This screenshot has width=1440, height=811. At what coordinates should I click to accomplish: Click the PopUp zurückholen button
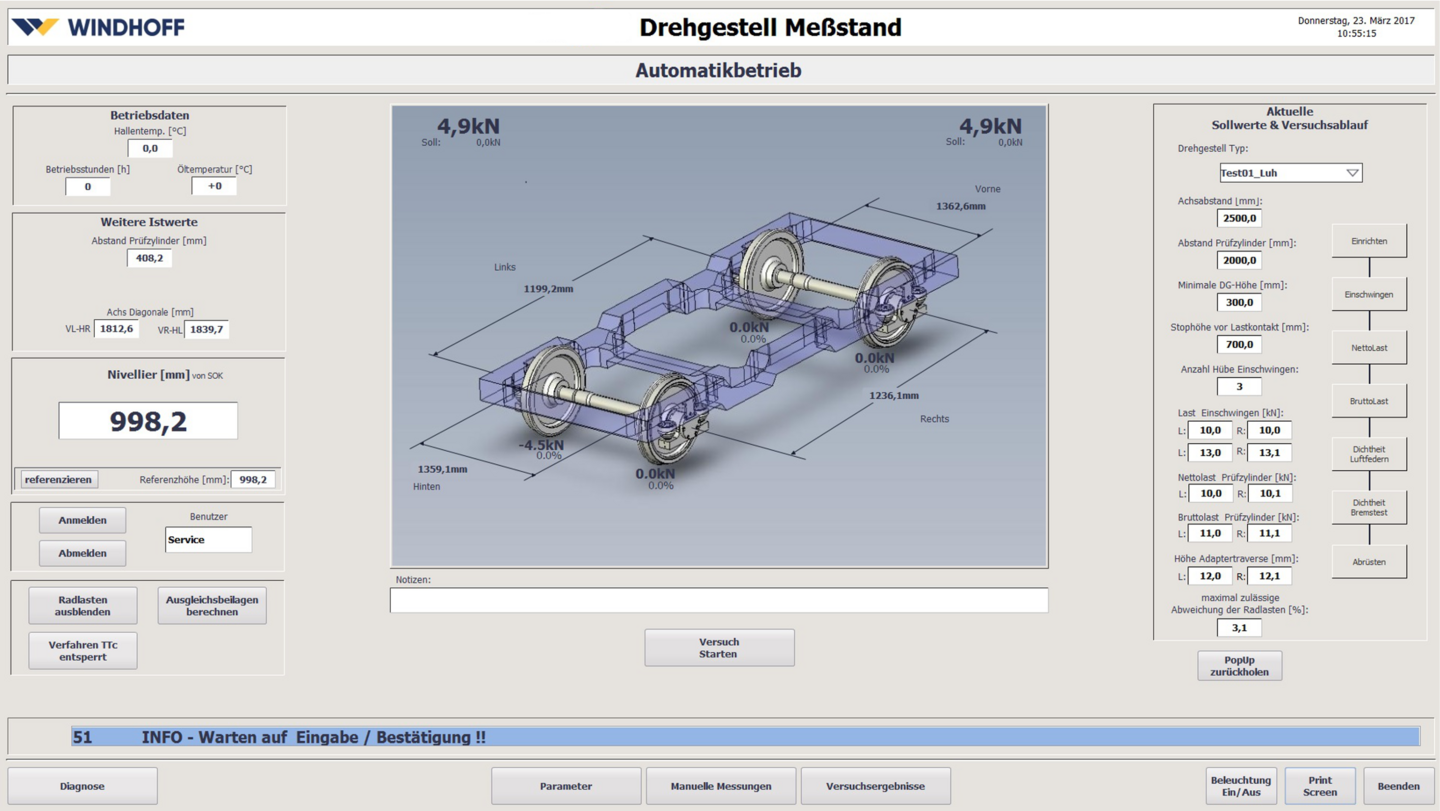1239,666
